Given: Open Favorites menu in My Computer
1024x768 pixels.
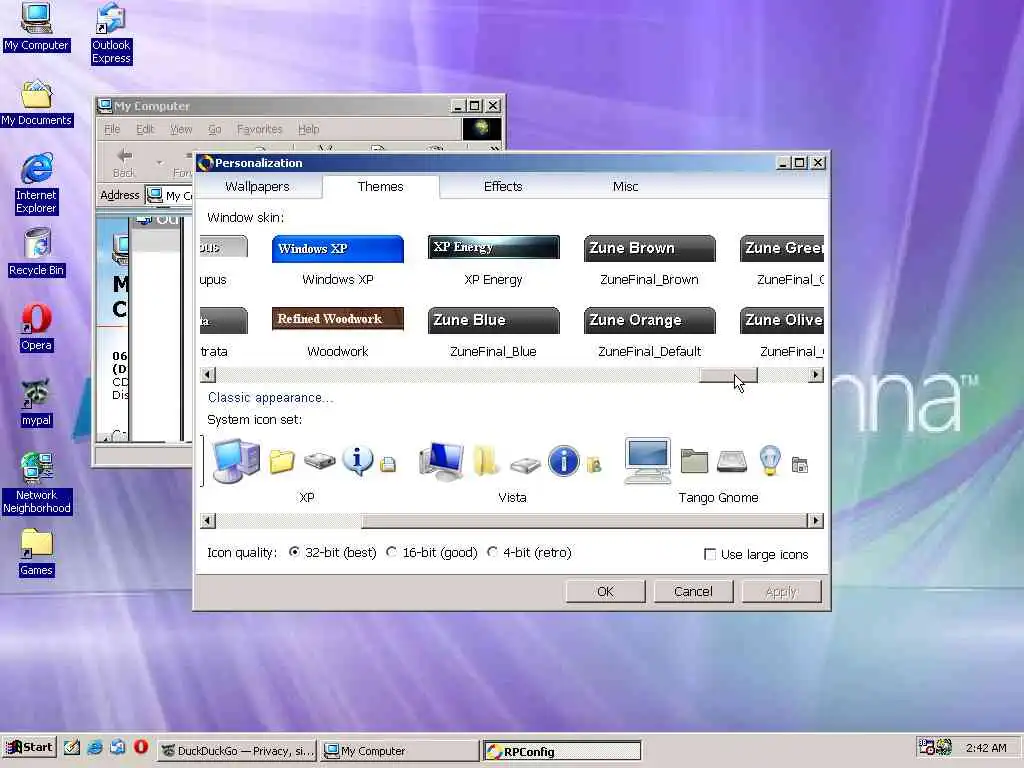Looking at the screenshot, I should click(x=259, y=129).
